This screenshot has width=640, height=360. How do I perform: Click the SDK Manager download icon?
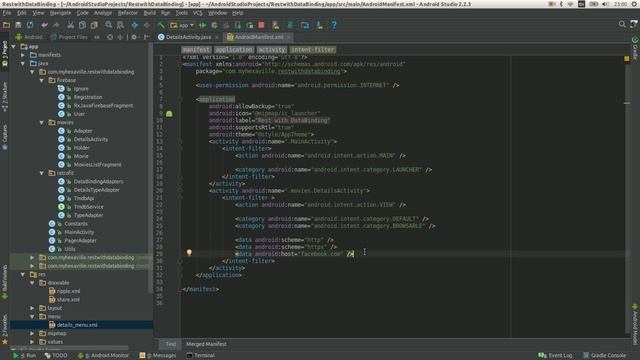[320, 25]
